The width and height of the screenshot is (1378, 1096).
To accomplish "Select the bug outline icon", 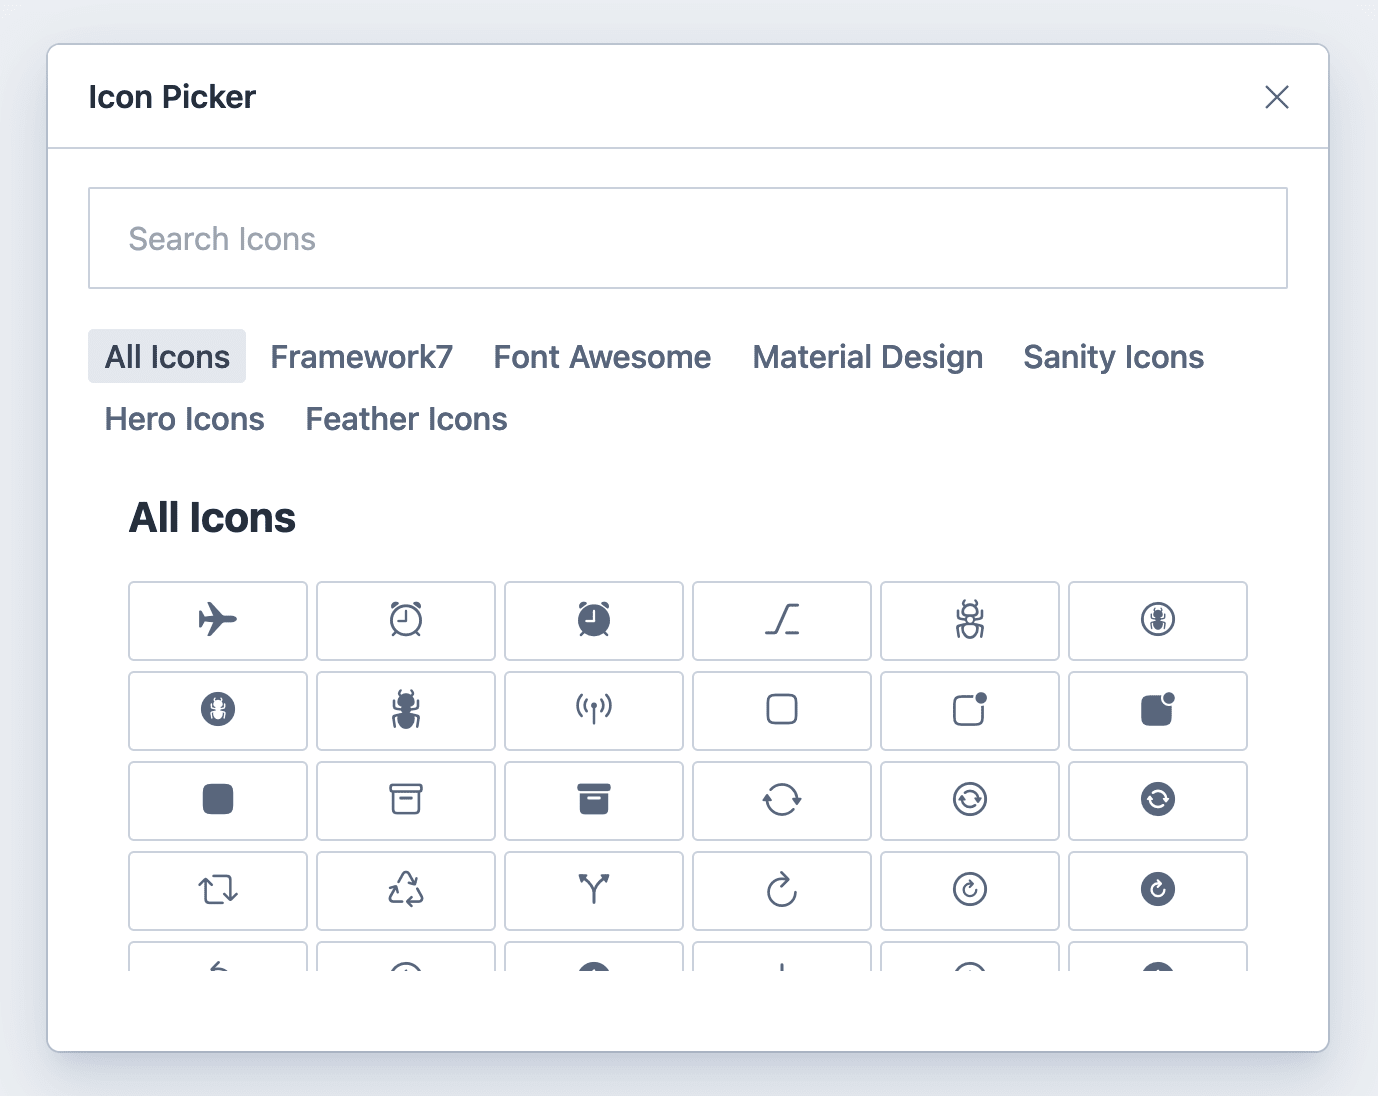I will click(x=969, y=621).
